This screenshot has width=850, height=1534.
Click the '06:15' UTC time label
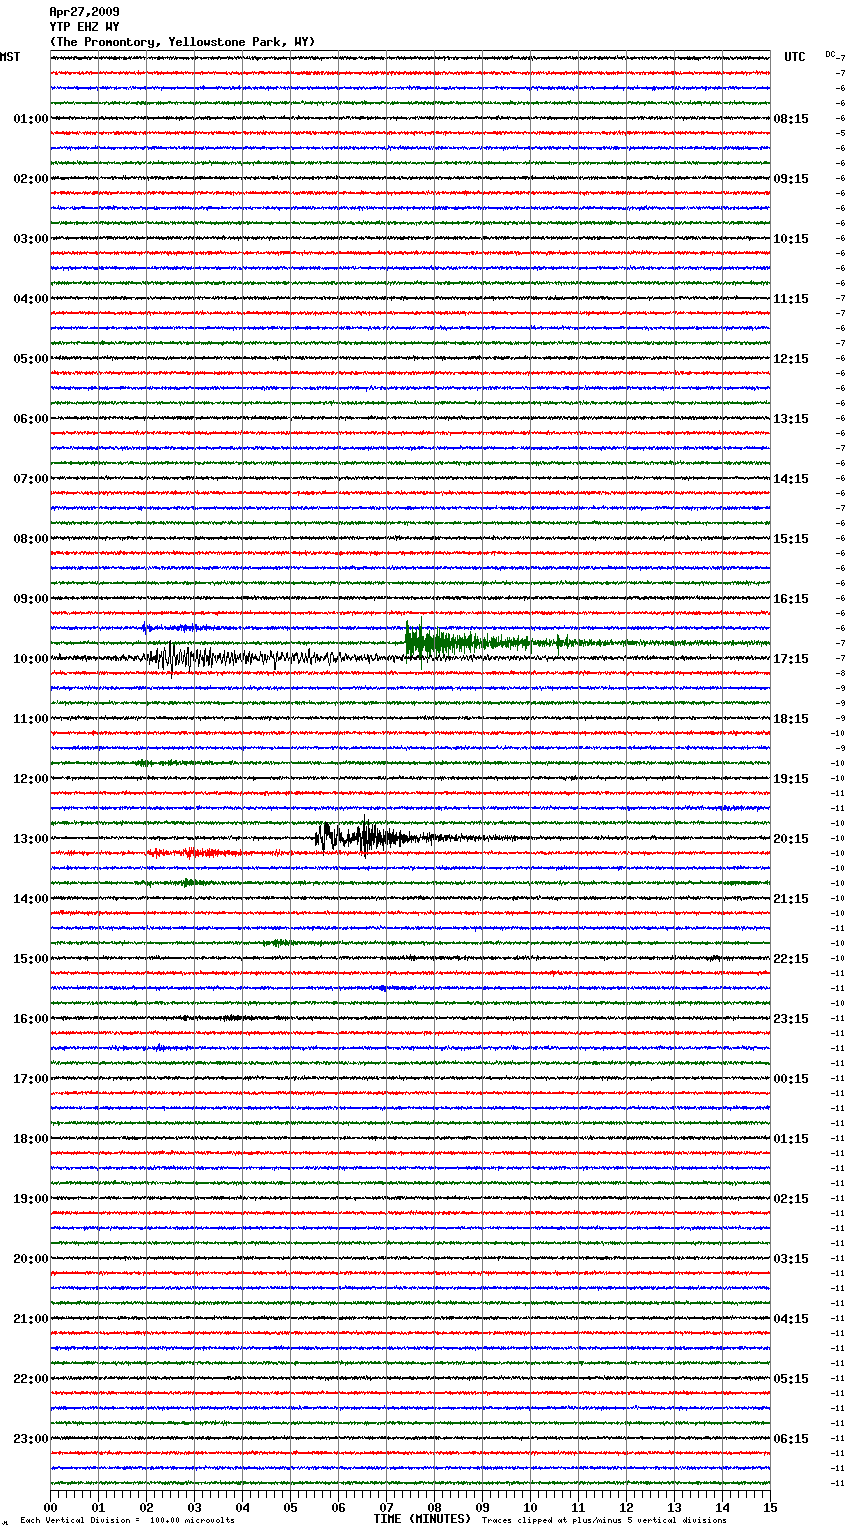pyautogui.click(x=791, y=1439)
